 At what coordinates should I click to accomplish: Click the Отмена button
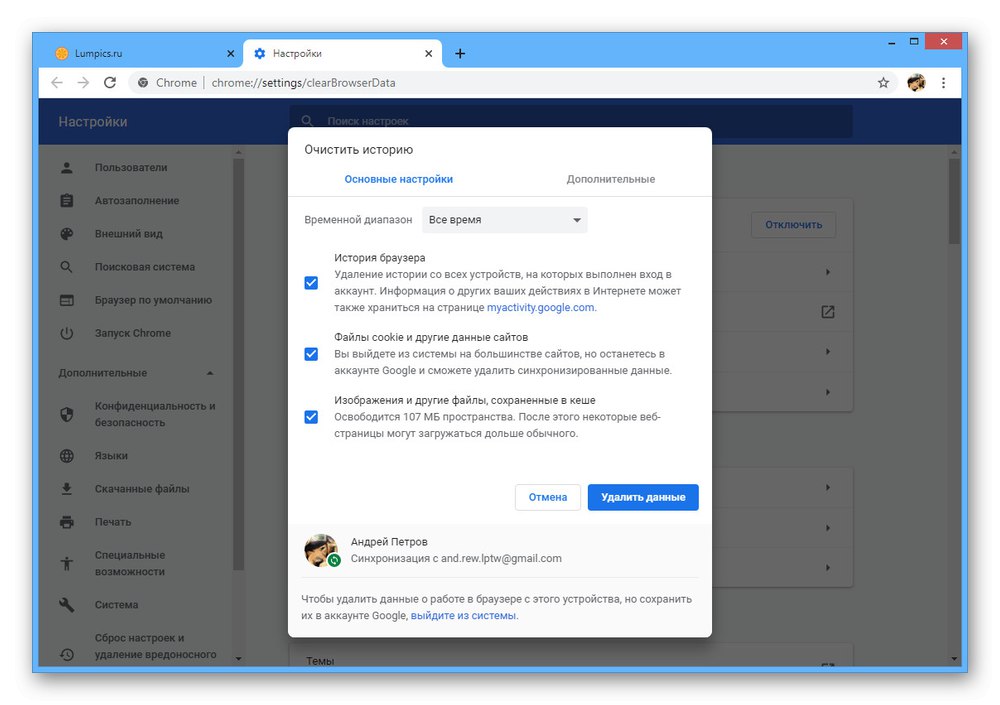[548, 497]
